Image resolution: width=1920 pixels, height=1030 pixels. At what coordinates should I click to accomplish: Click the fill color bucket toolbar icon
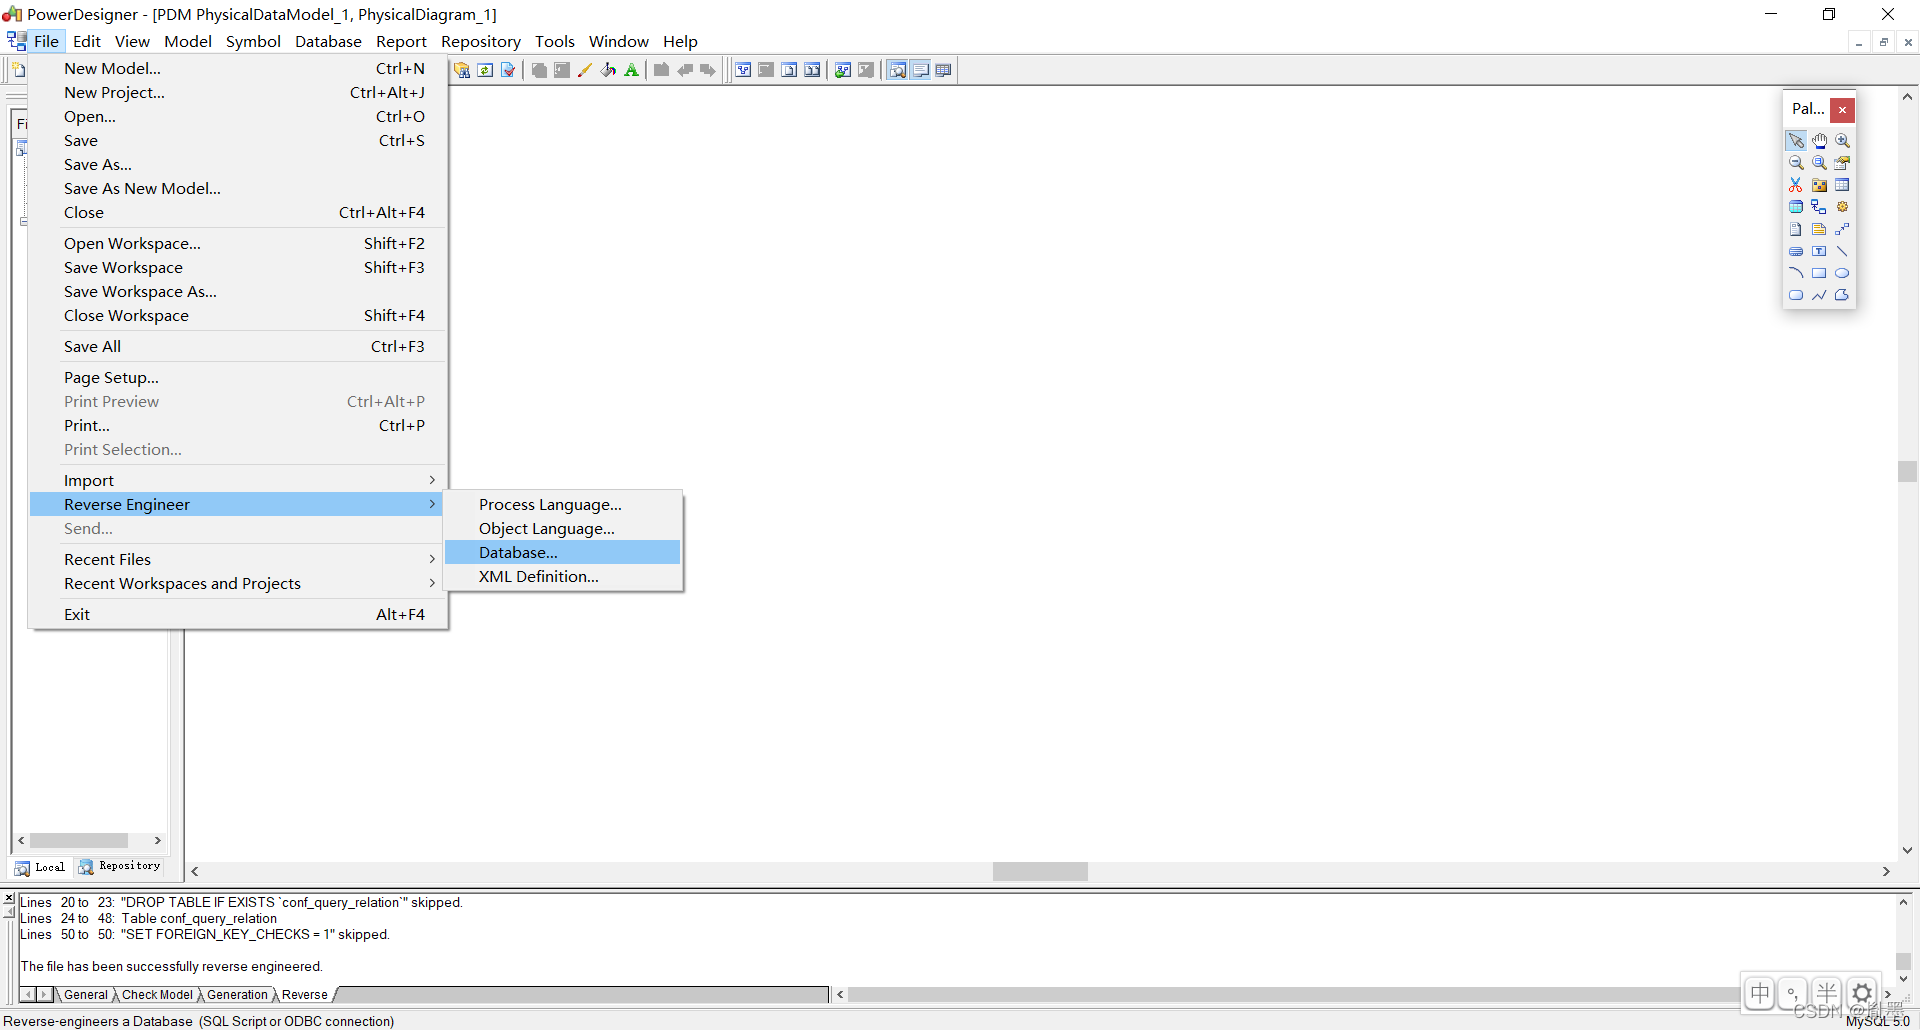click(608, 70)
